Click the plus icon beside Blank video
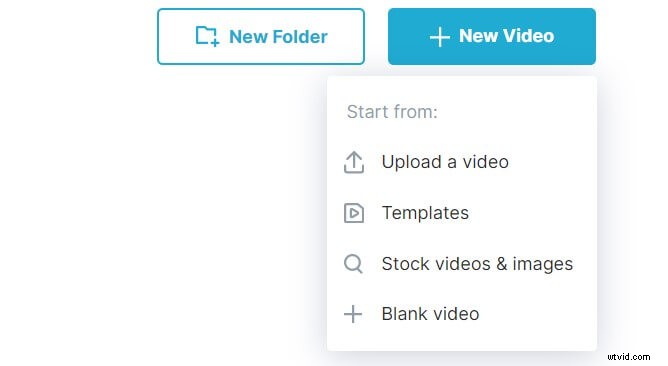668x366 pixels. tap(353, 314)
